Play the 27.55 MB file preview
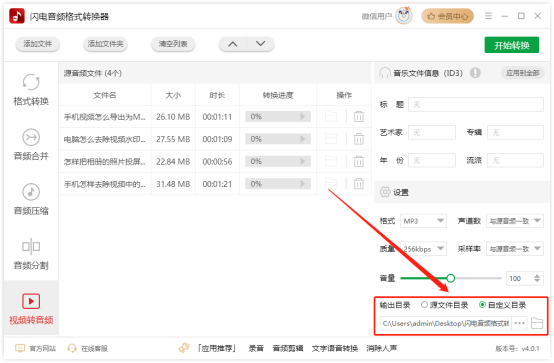The height and width of the screenshot is (363, 554). (x=303, y=139)
